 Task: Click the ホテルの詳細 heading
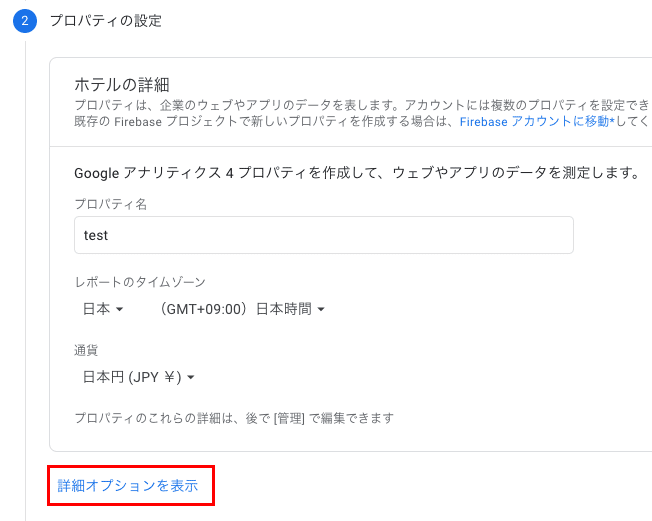tap(122, 85)
